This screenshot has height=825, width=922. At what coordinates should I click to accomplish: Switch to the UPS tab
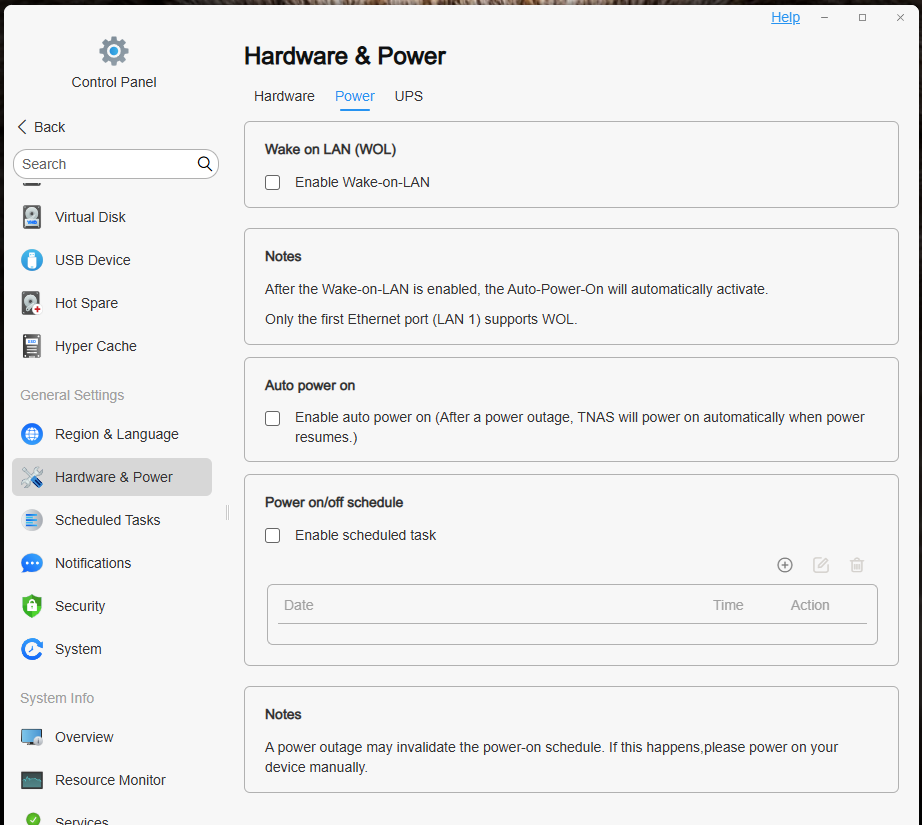coord(409,96)
